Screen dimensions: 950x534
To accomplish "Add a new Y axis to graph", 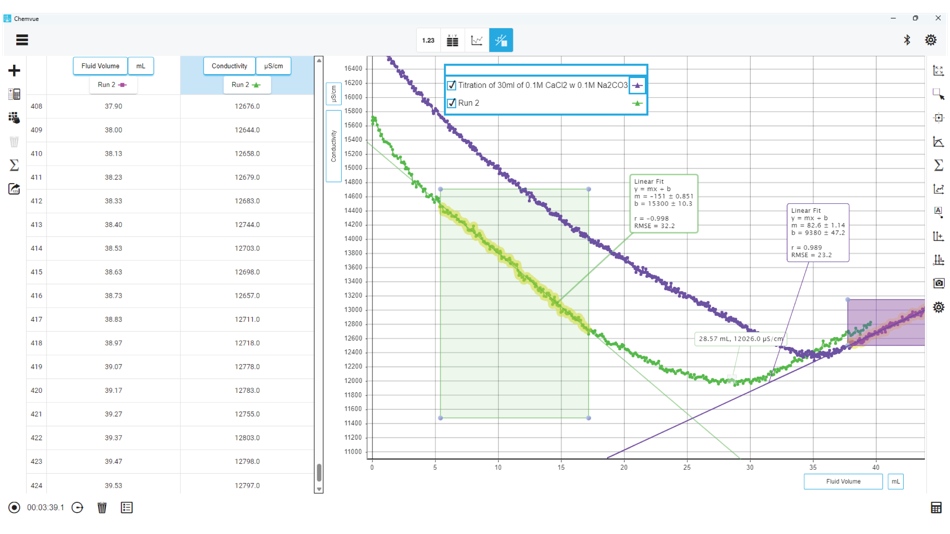I will [938, 236].
